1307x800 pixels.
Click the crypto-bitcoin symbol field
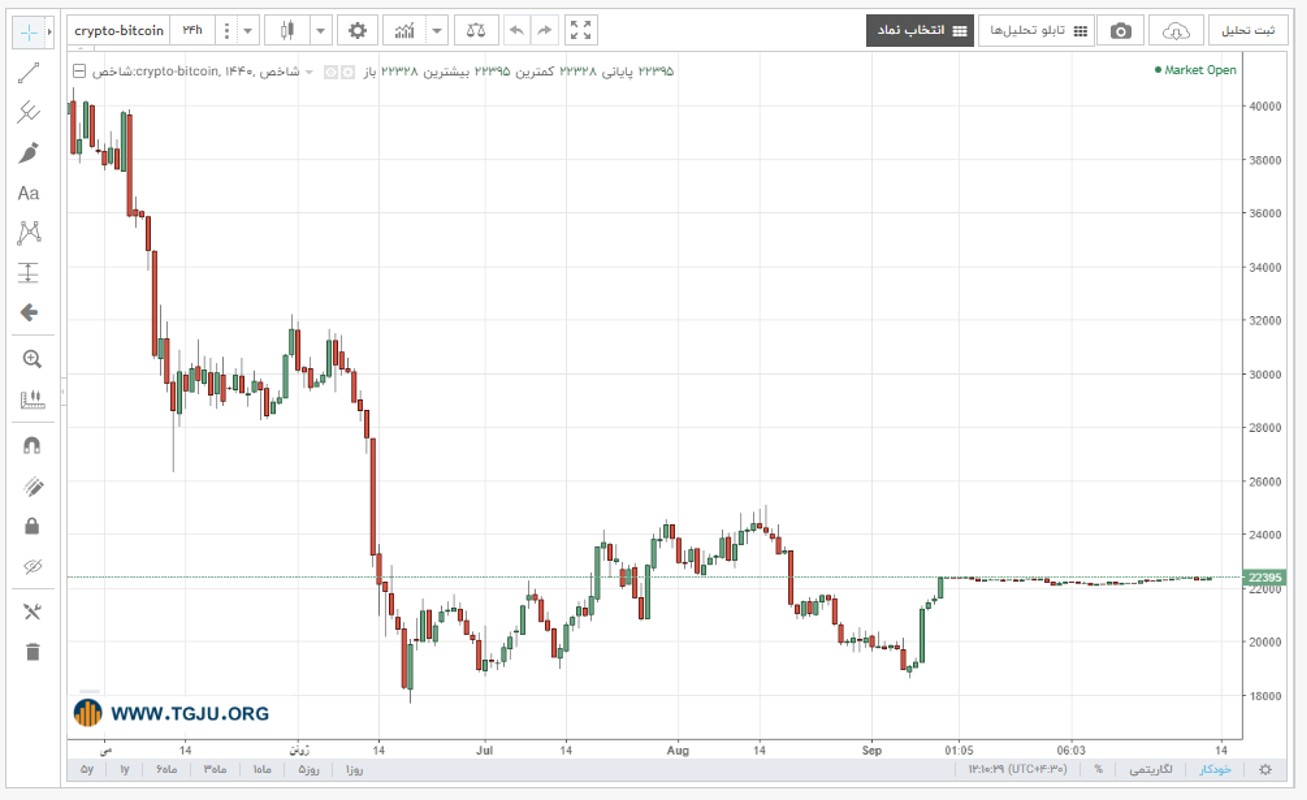(x=119, y=30)
